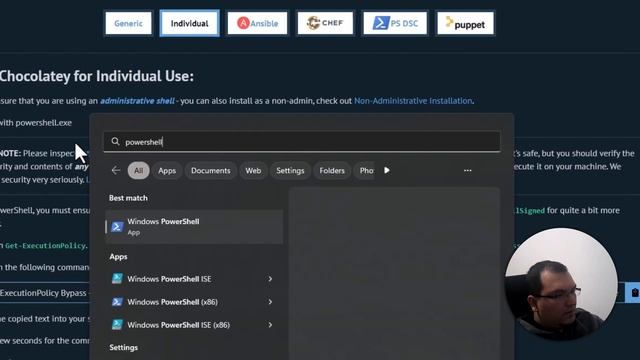
Task: Choose the Chef install method
Action: 325,23
